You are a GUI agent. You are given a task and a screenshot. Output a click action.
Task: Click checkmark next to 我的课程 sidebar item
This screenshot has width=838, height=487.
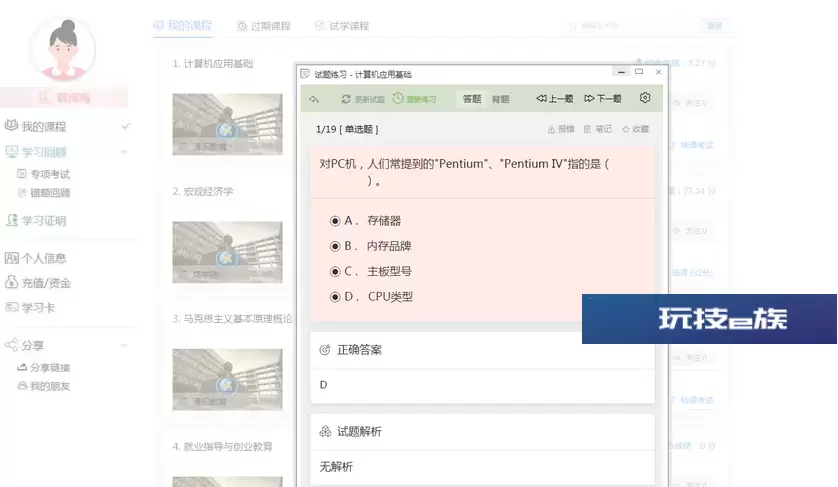(126, 126)
